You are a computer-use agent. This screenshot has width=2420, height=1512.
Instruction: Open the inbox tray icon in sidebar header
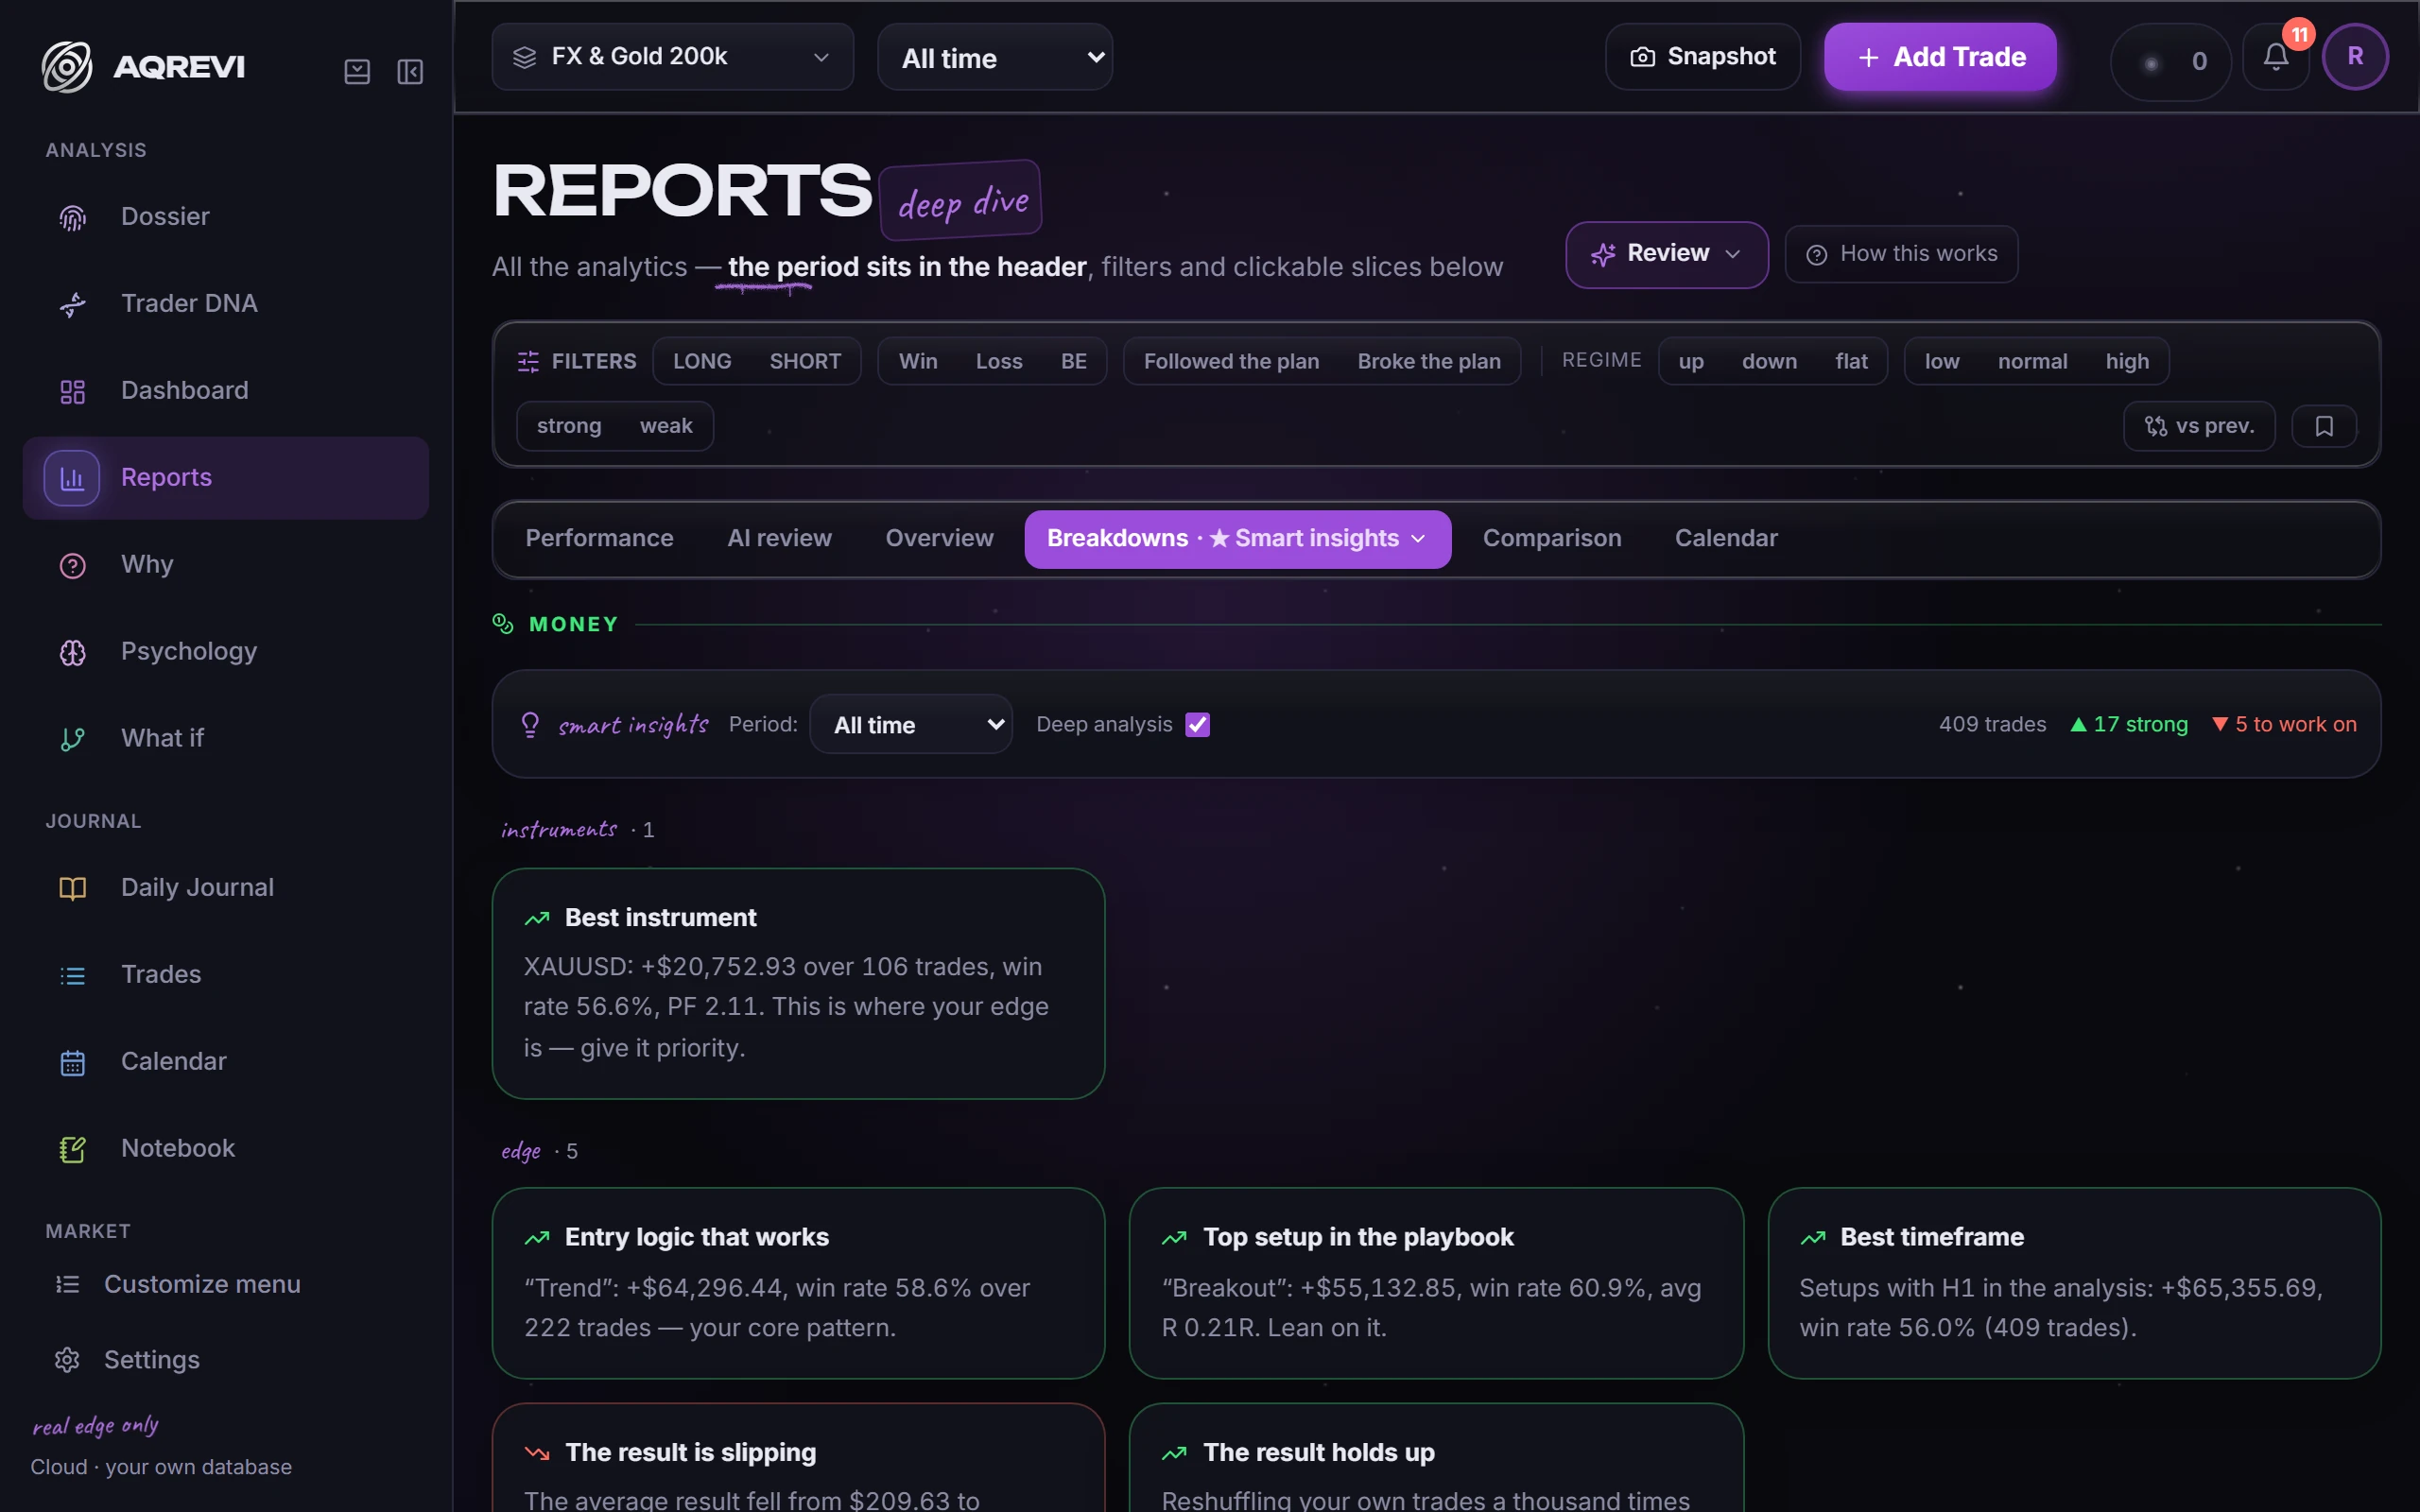click(357, 71)
